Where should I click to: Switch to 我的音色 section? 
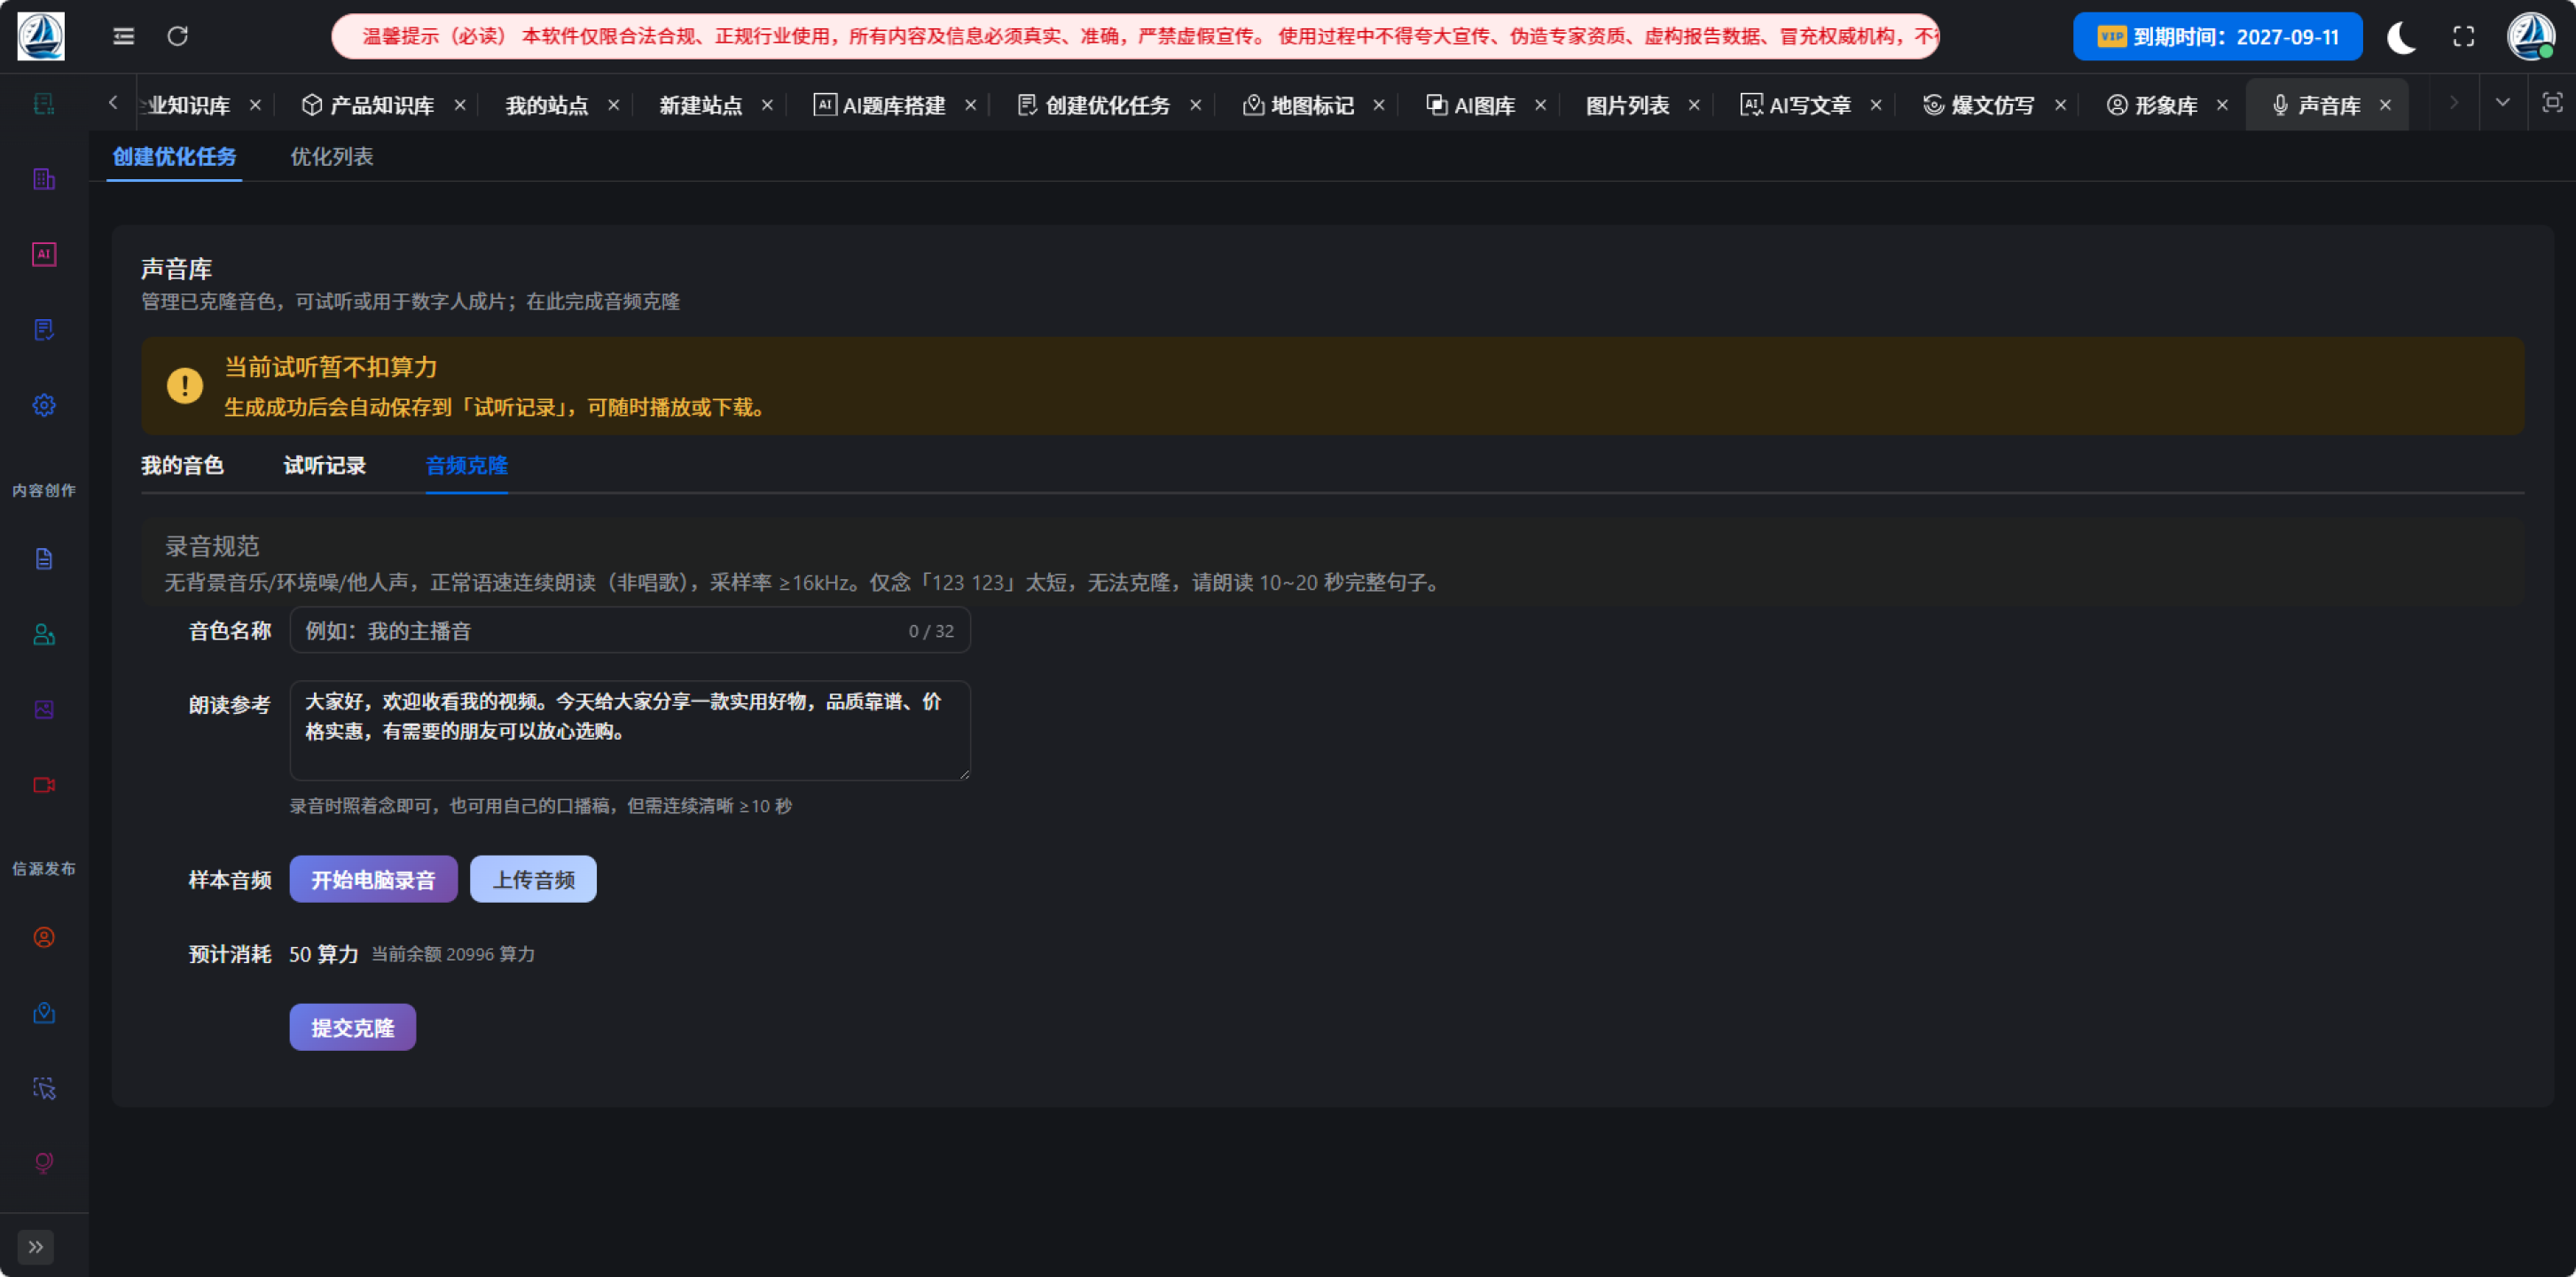(182, 465)
